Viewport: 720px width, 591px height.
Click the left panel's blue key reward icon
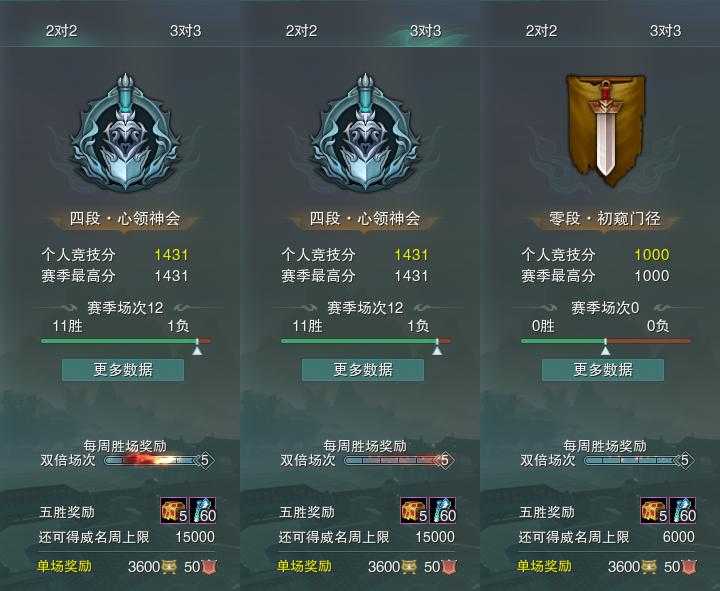pyautogui.click(x=202, y=511)
